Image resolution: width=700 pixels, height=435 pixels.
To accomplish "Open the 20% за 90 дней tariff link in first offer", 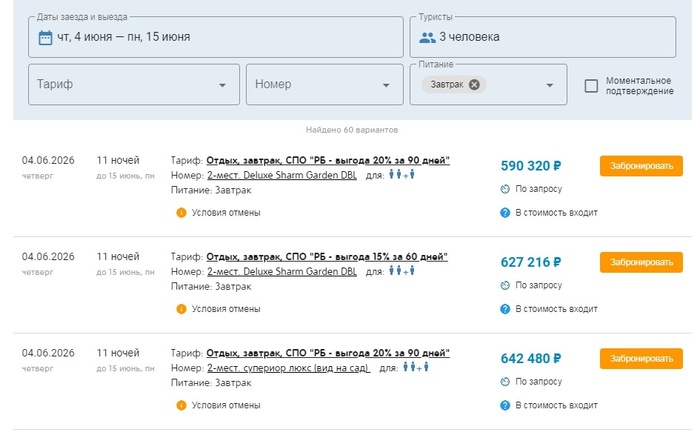I will [x=328, y=160].
